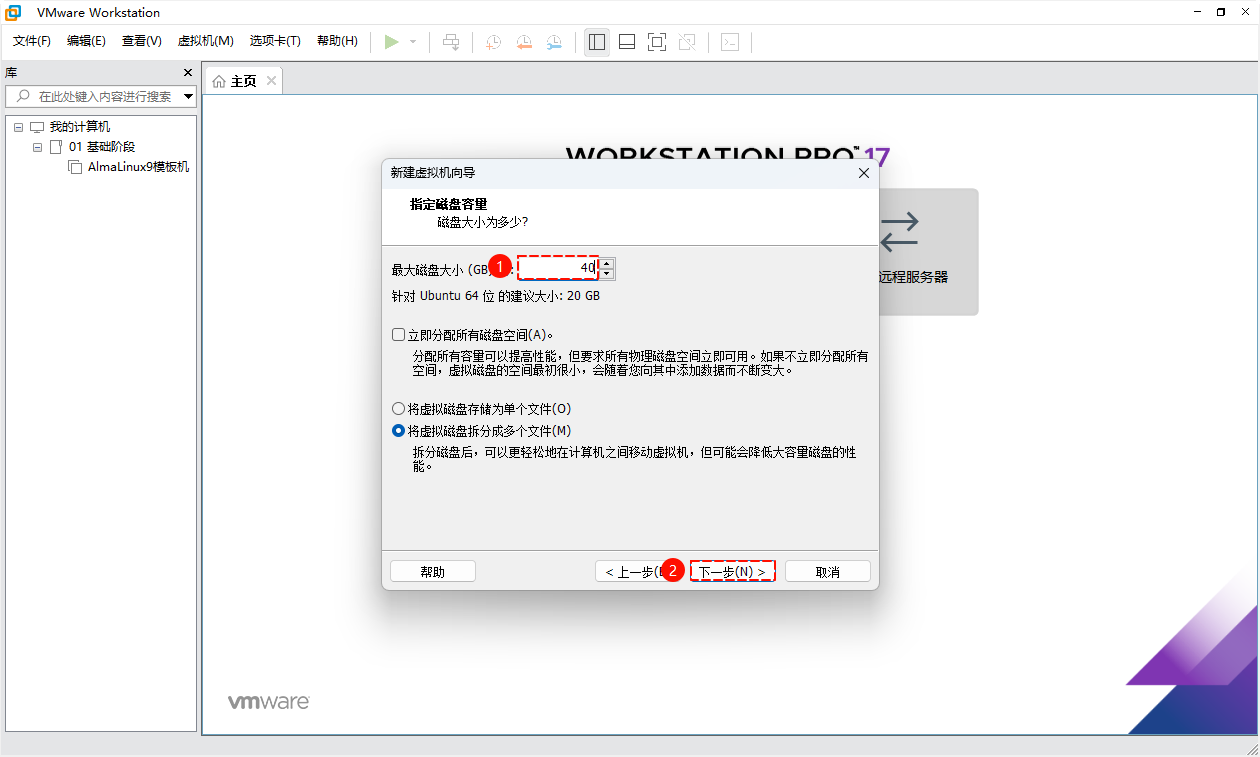
Task: Enable allocate all disk space now checkbox
Action: click(399, 335)
